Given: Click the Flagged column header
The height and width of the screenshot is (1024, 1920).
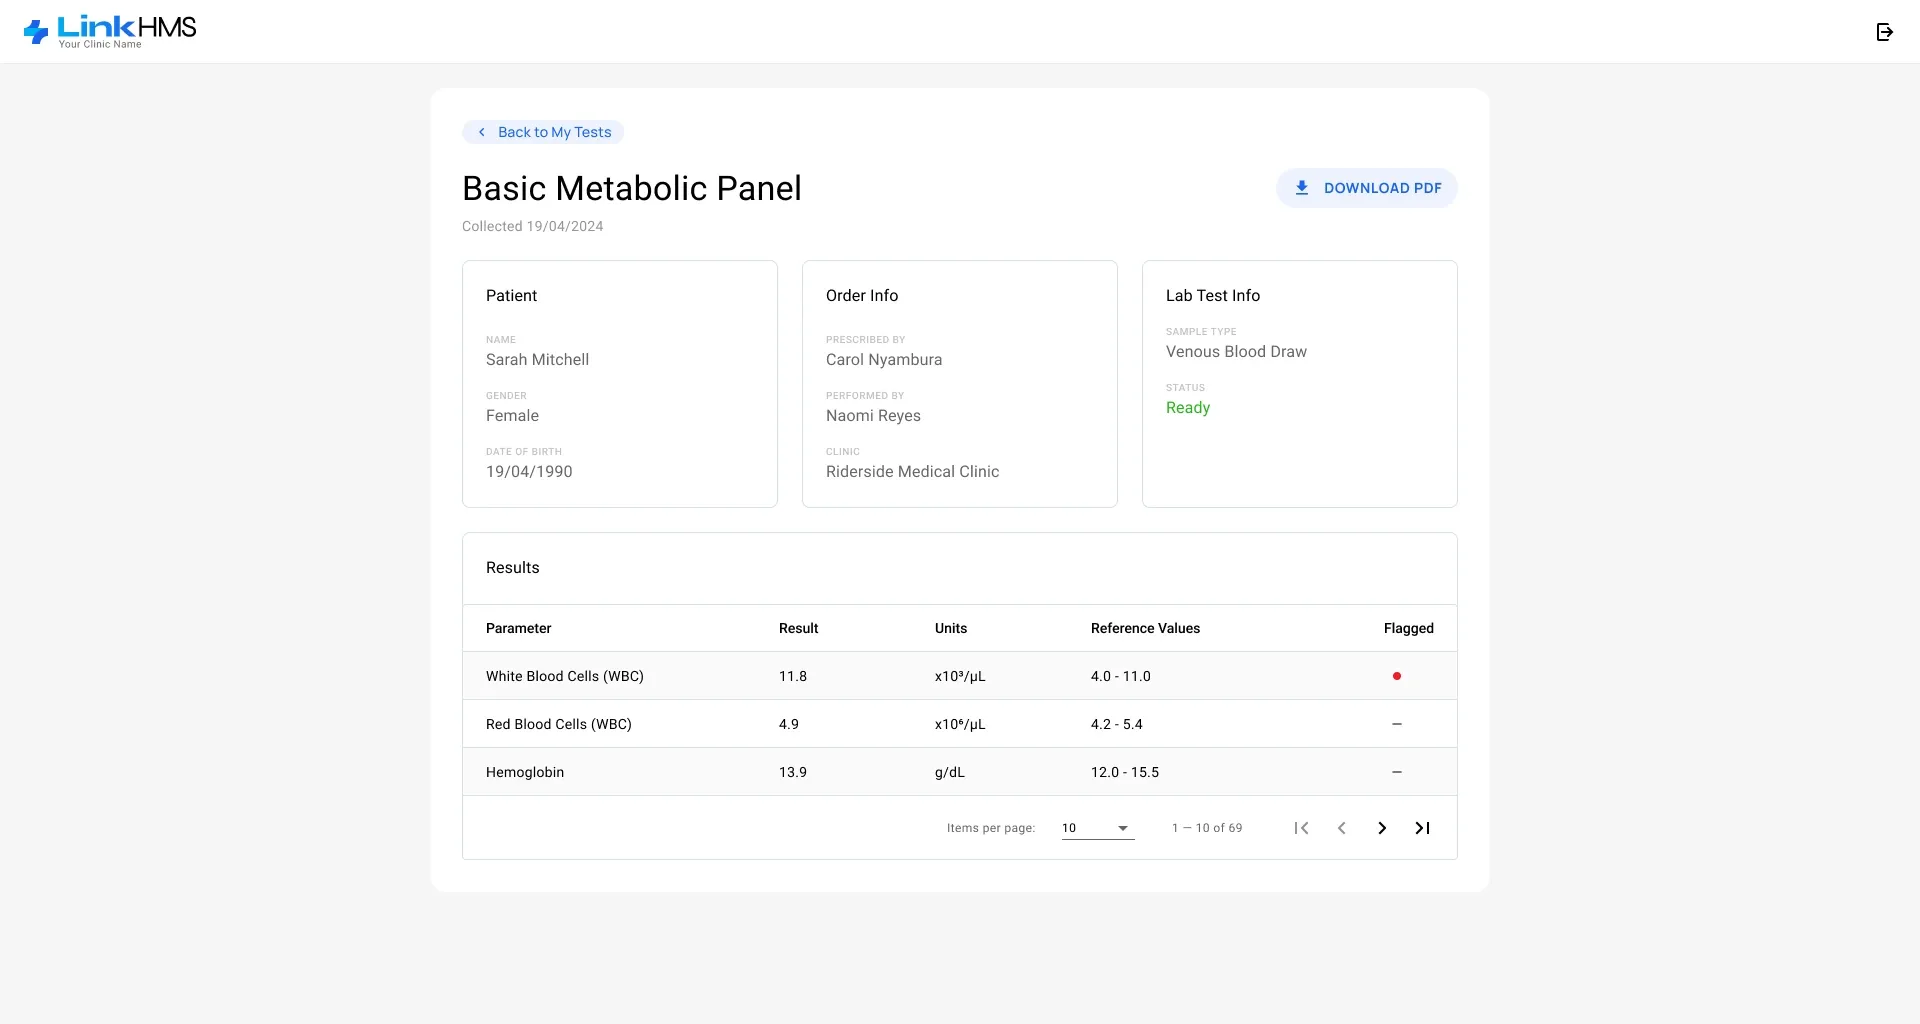Looking at the screenshot, I should pos(1409,628).
